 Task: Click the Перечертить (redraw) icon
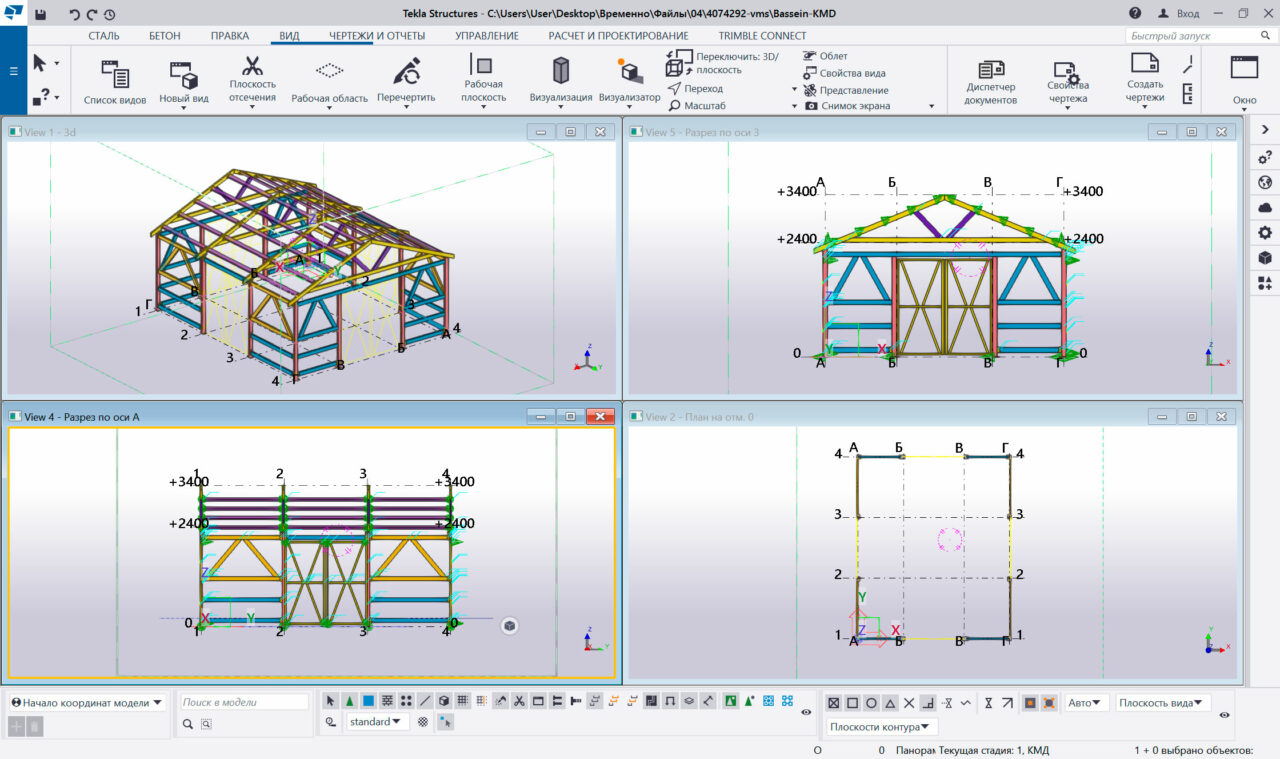coord(406,72)
